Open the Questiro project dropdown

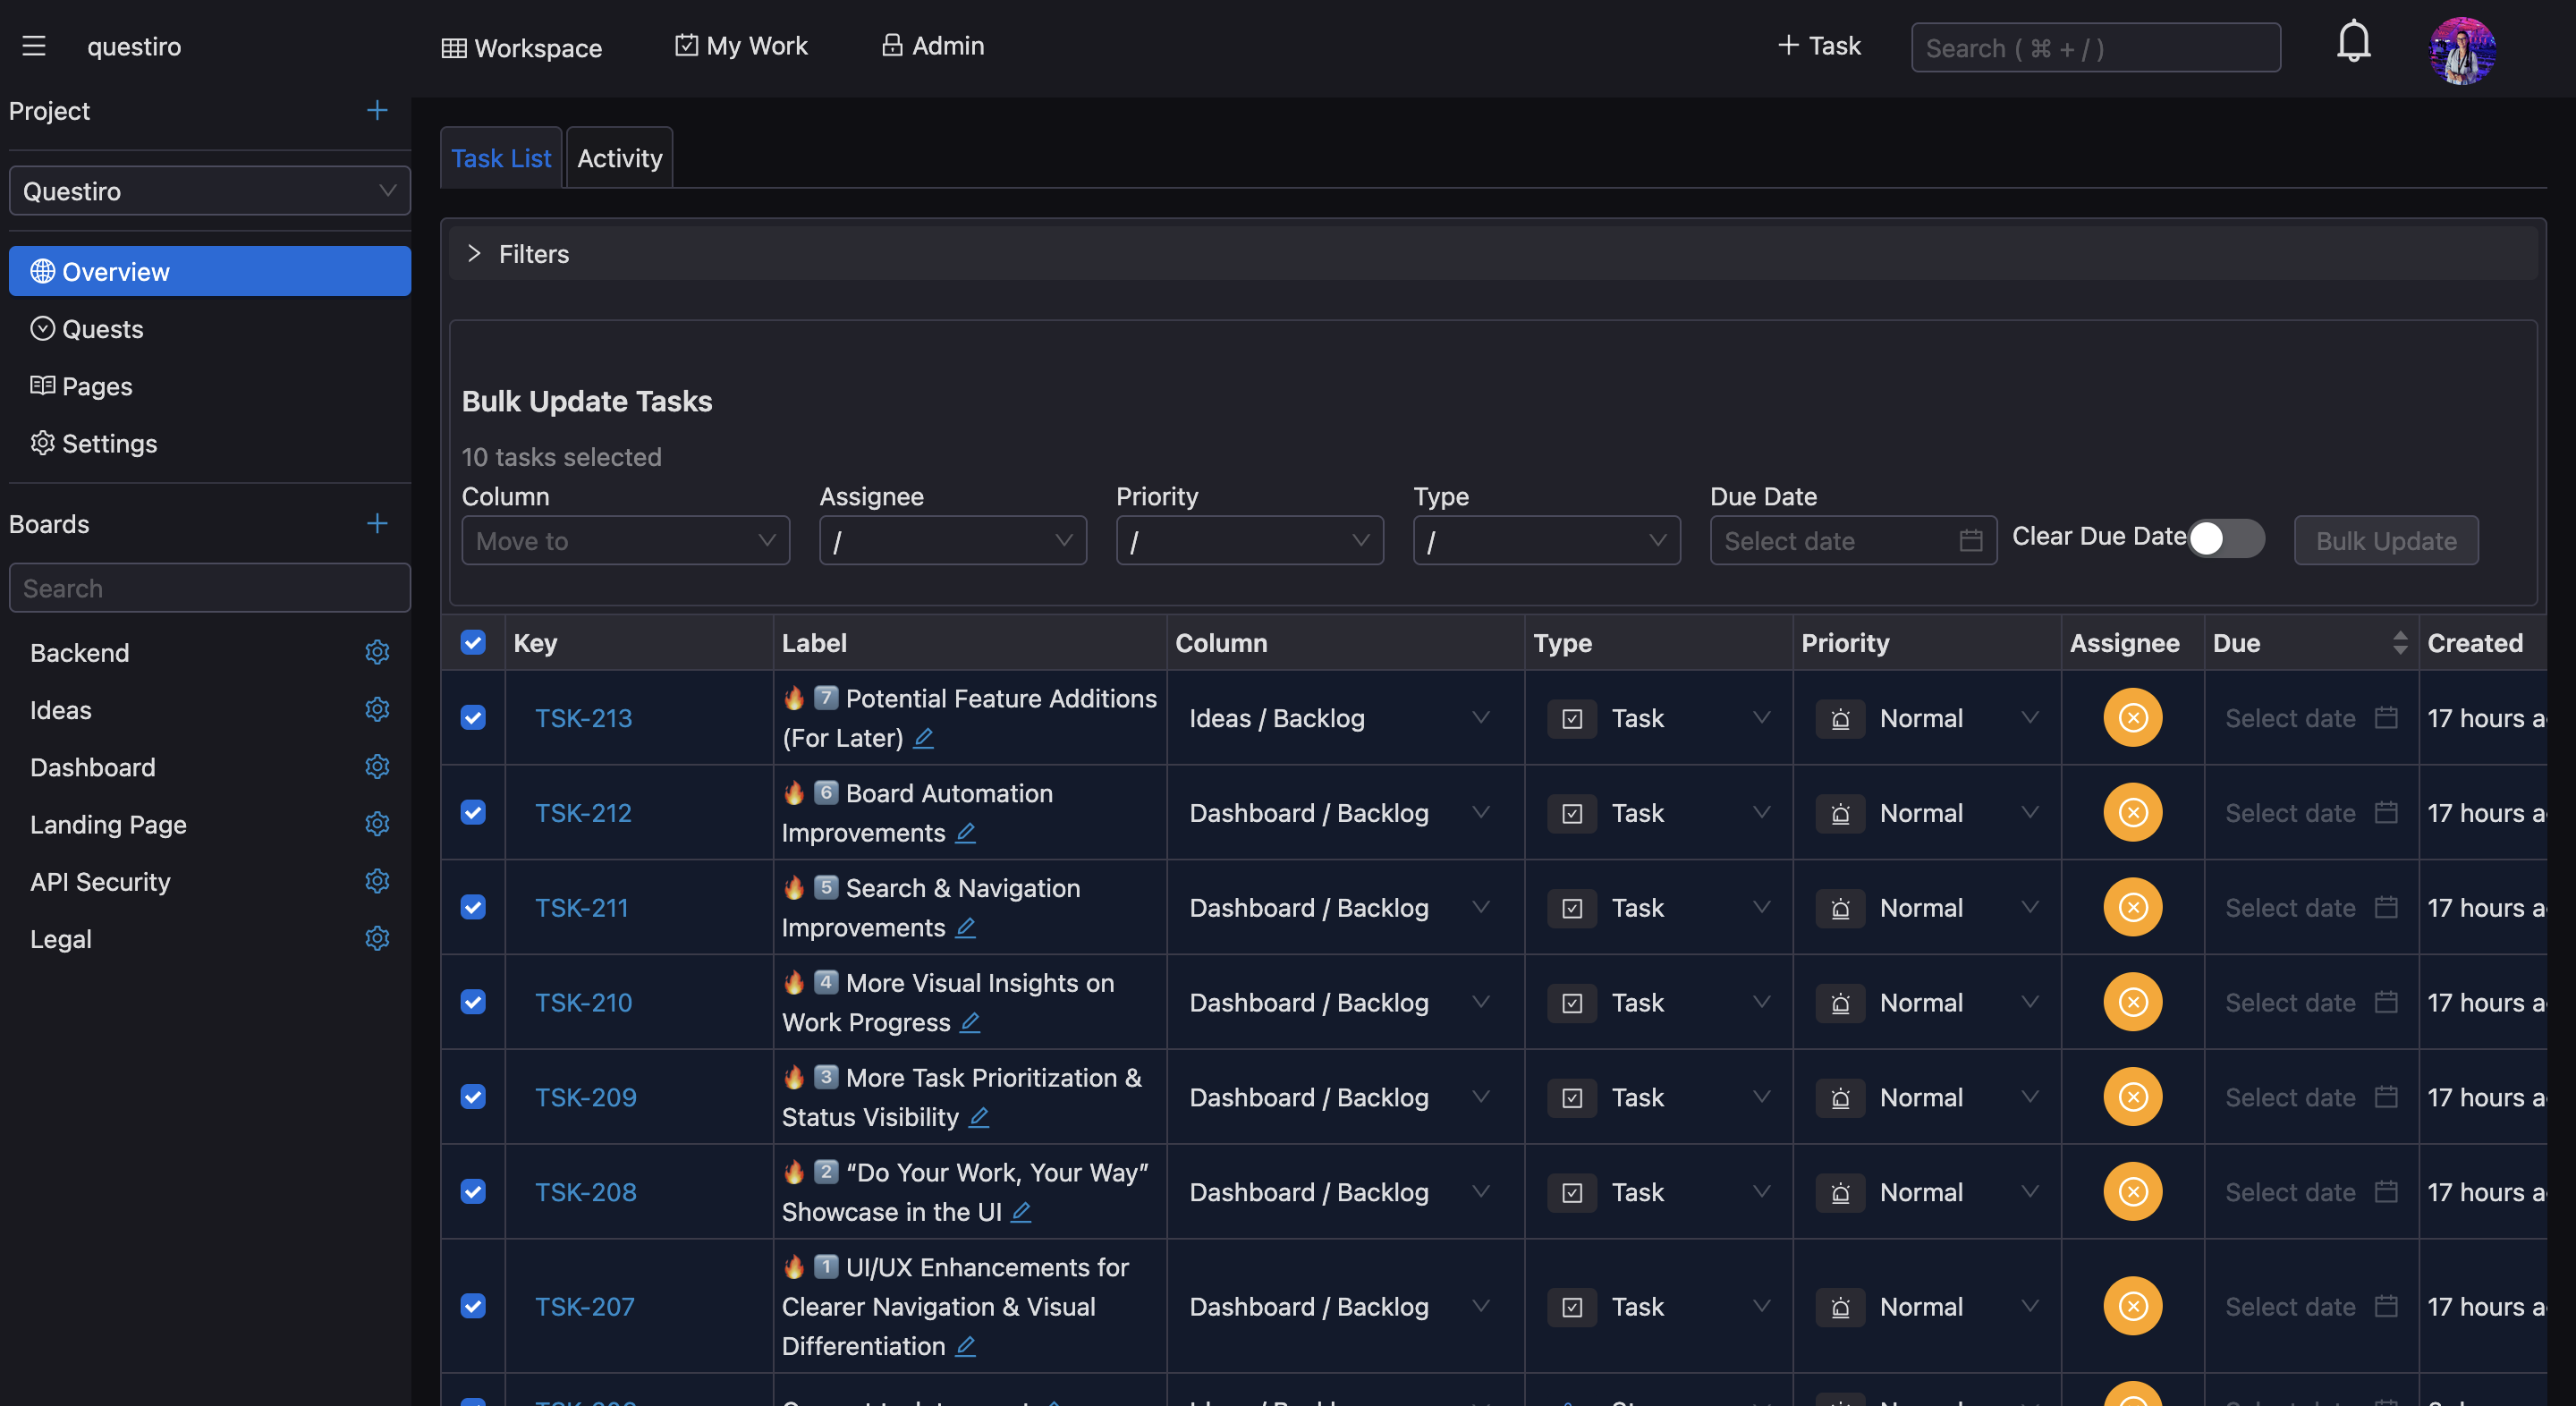click(x=210, y=191)
